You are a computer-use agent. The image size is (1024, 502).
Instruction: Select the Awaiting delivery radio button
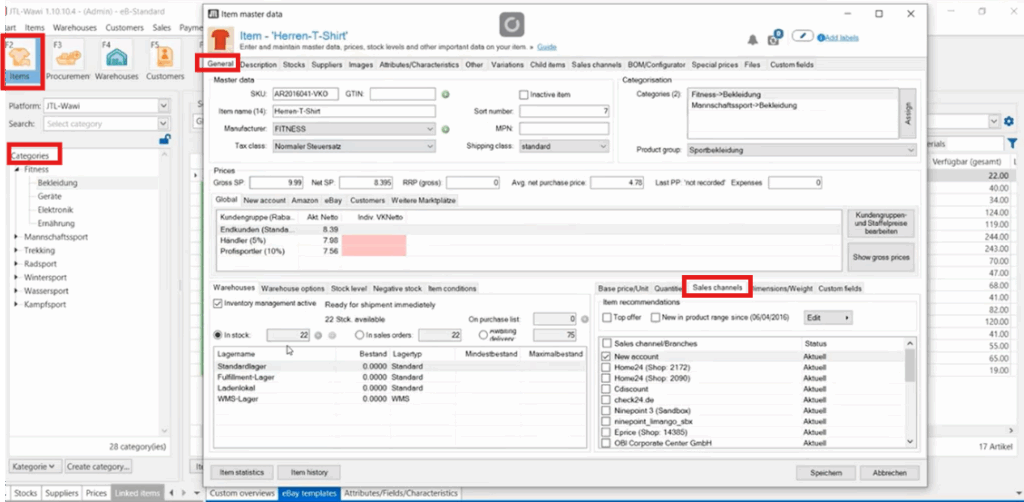tap(484, 335)
